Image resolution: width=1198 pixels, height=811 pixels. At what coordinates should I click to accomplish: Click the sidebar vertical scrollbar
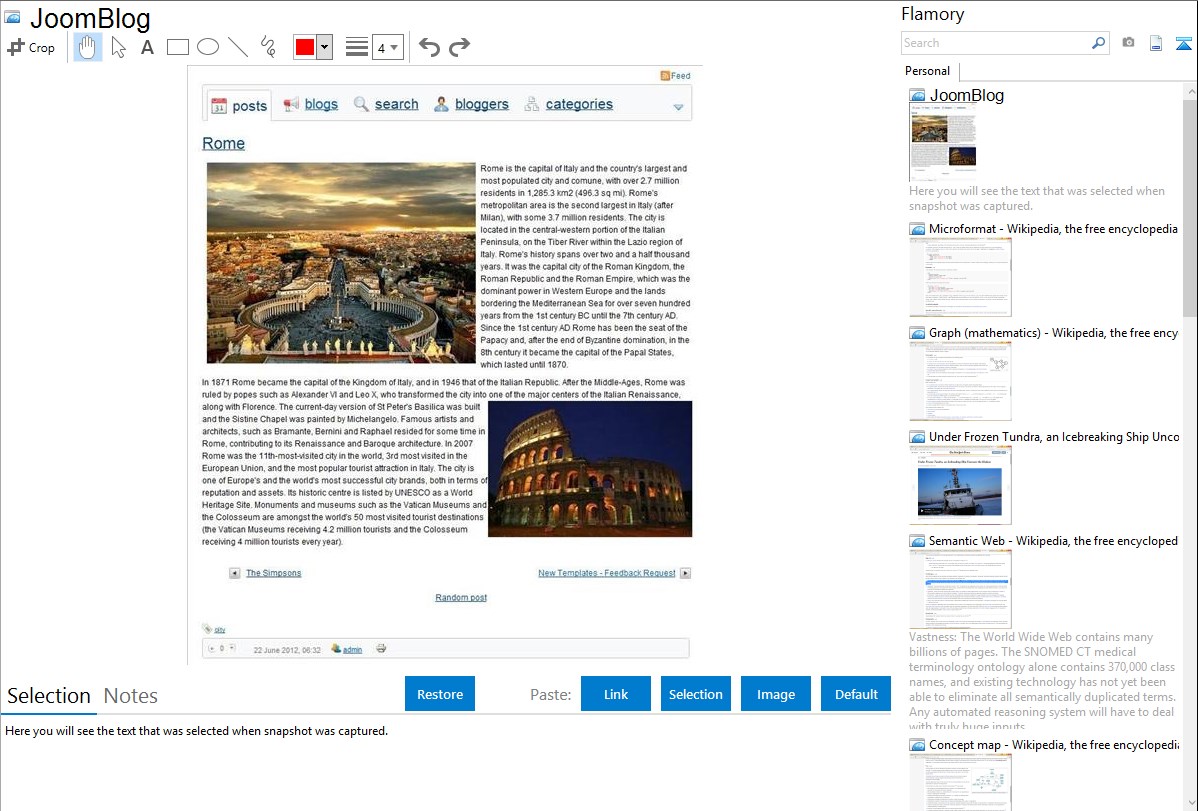[x=1190, y=206]
